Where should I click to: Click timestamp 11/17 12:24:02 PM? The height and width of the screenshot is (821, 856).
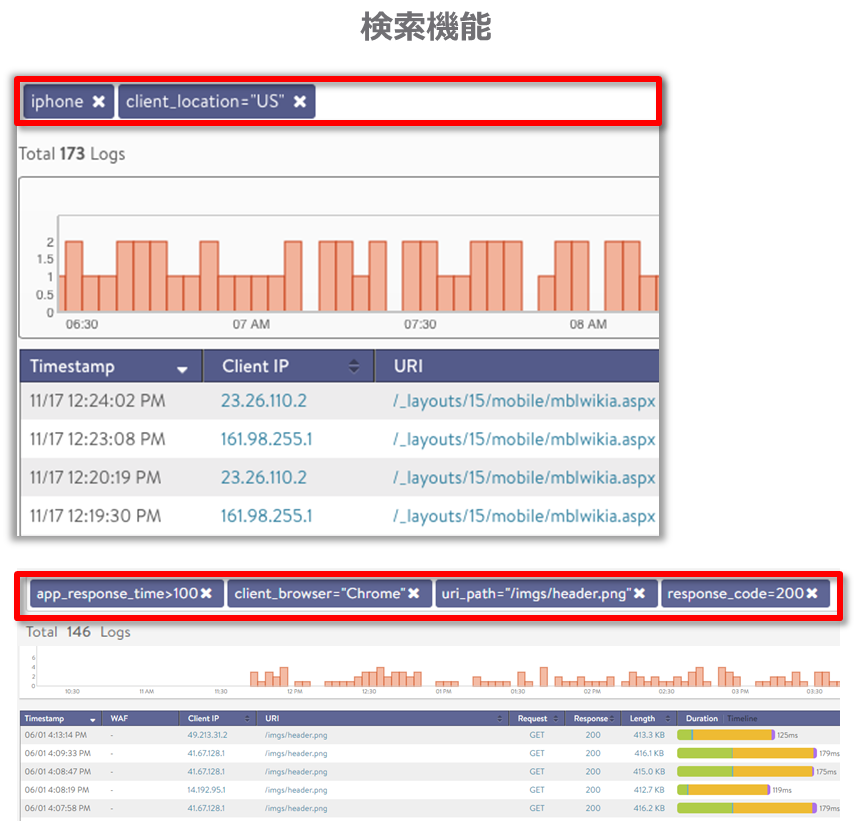(97, 401)
